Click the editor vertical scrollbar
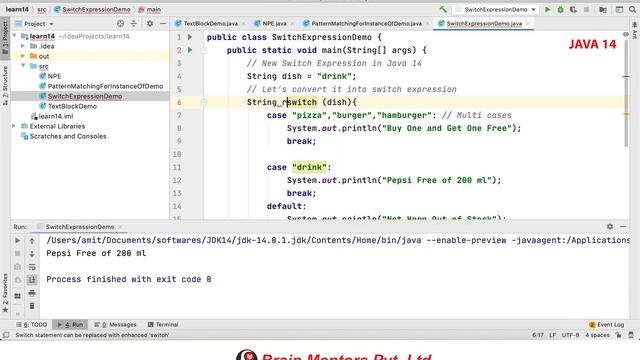This screenshot has width=640, height=360. (626, 93)
